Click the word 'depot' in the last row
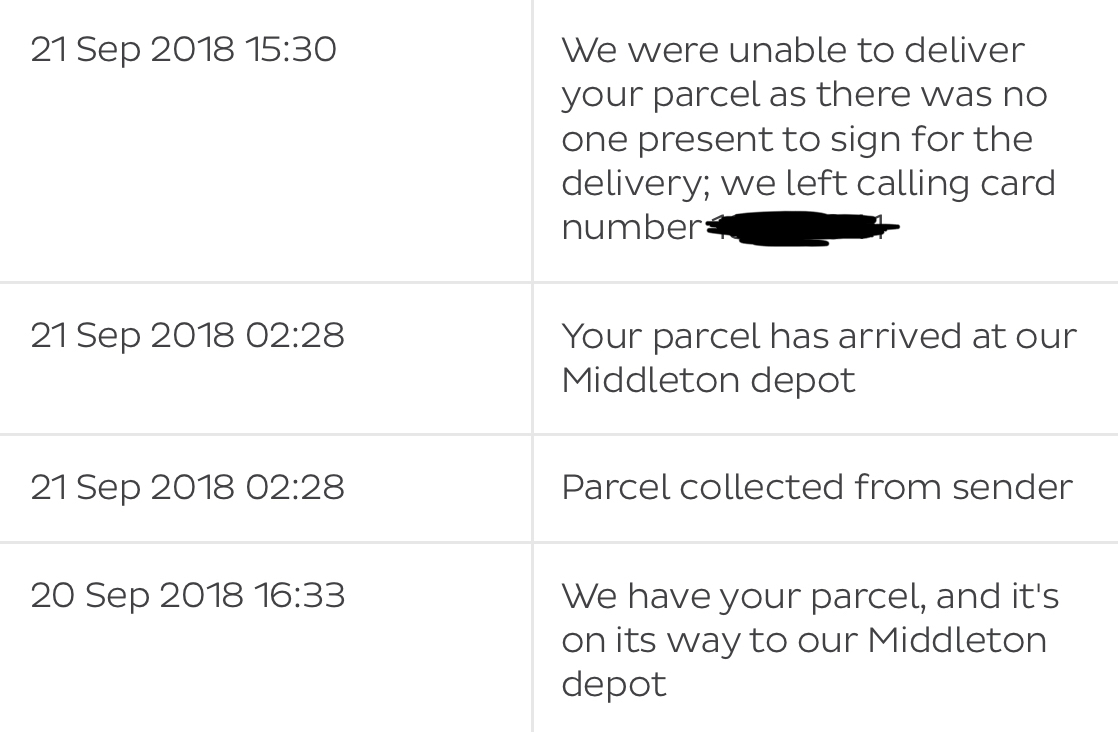This screenshot has height=732, width=1118. point(614,685)
